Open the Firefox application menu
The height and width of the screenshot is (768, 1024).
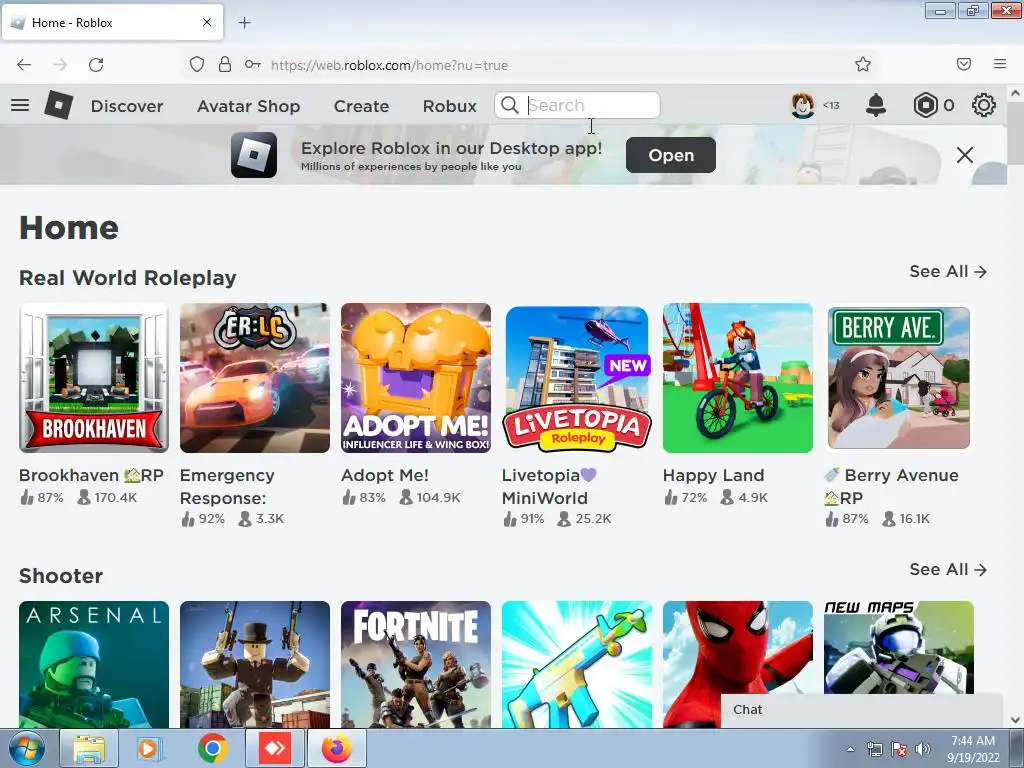click(x=1000, y=64)
